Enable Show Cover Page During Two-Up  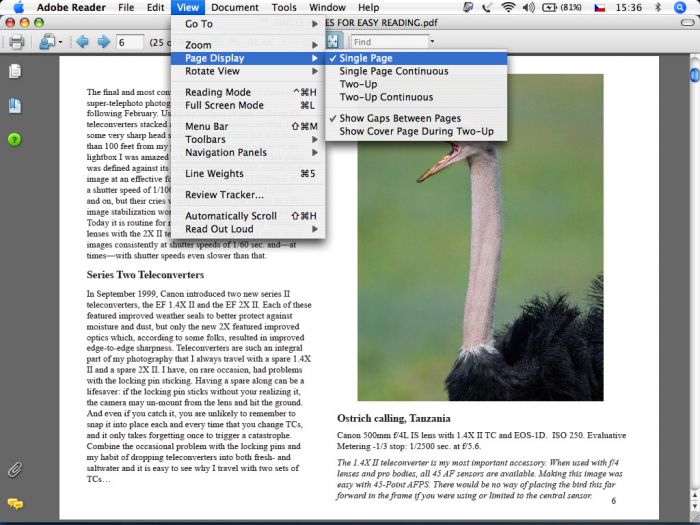[416, 131]
